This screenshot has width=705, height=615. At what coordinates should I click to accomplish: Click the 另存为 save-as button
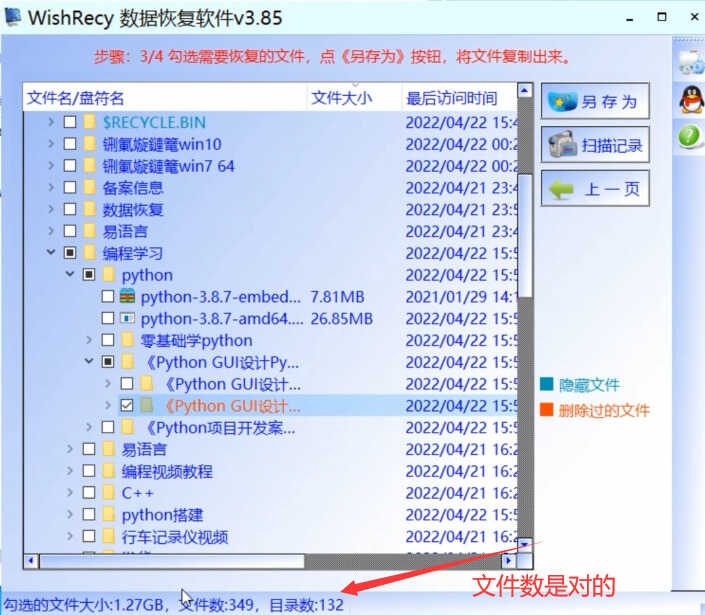(595, 101)
